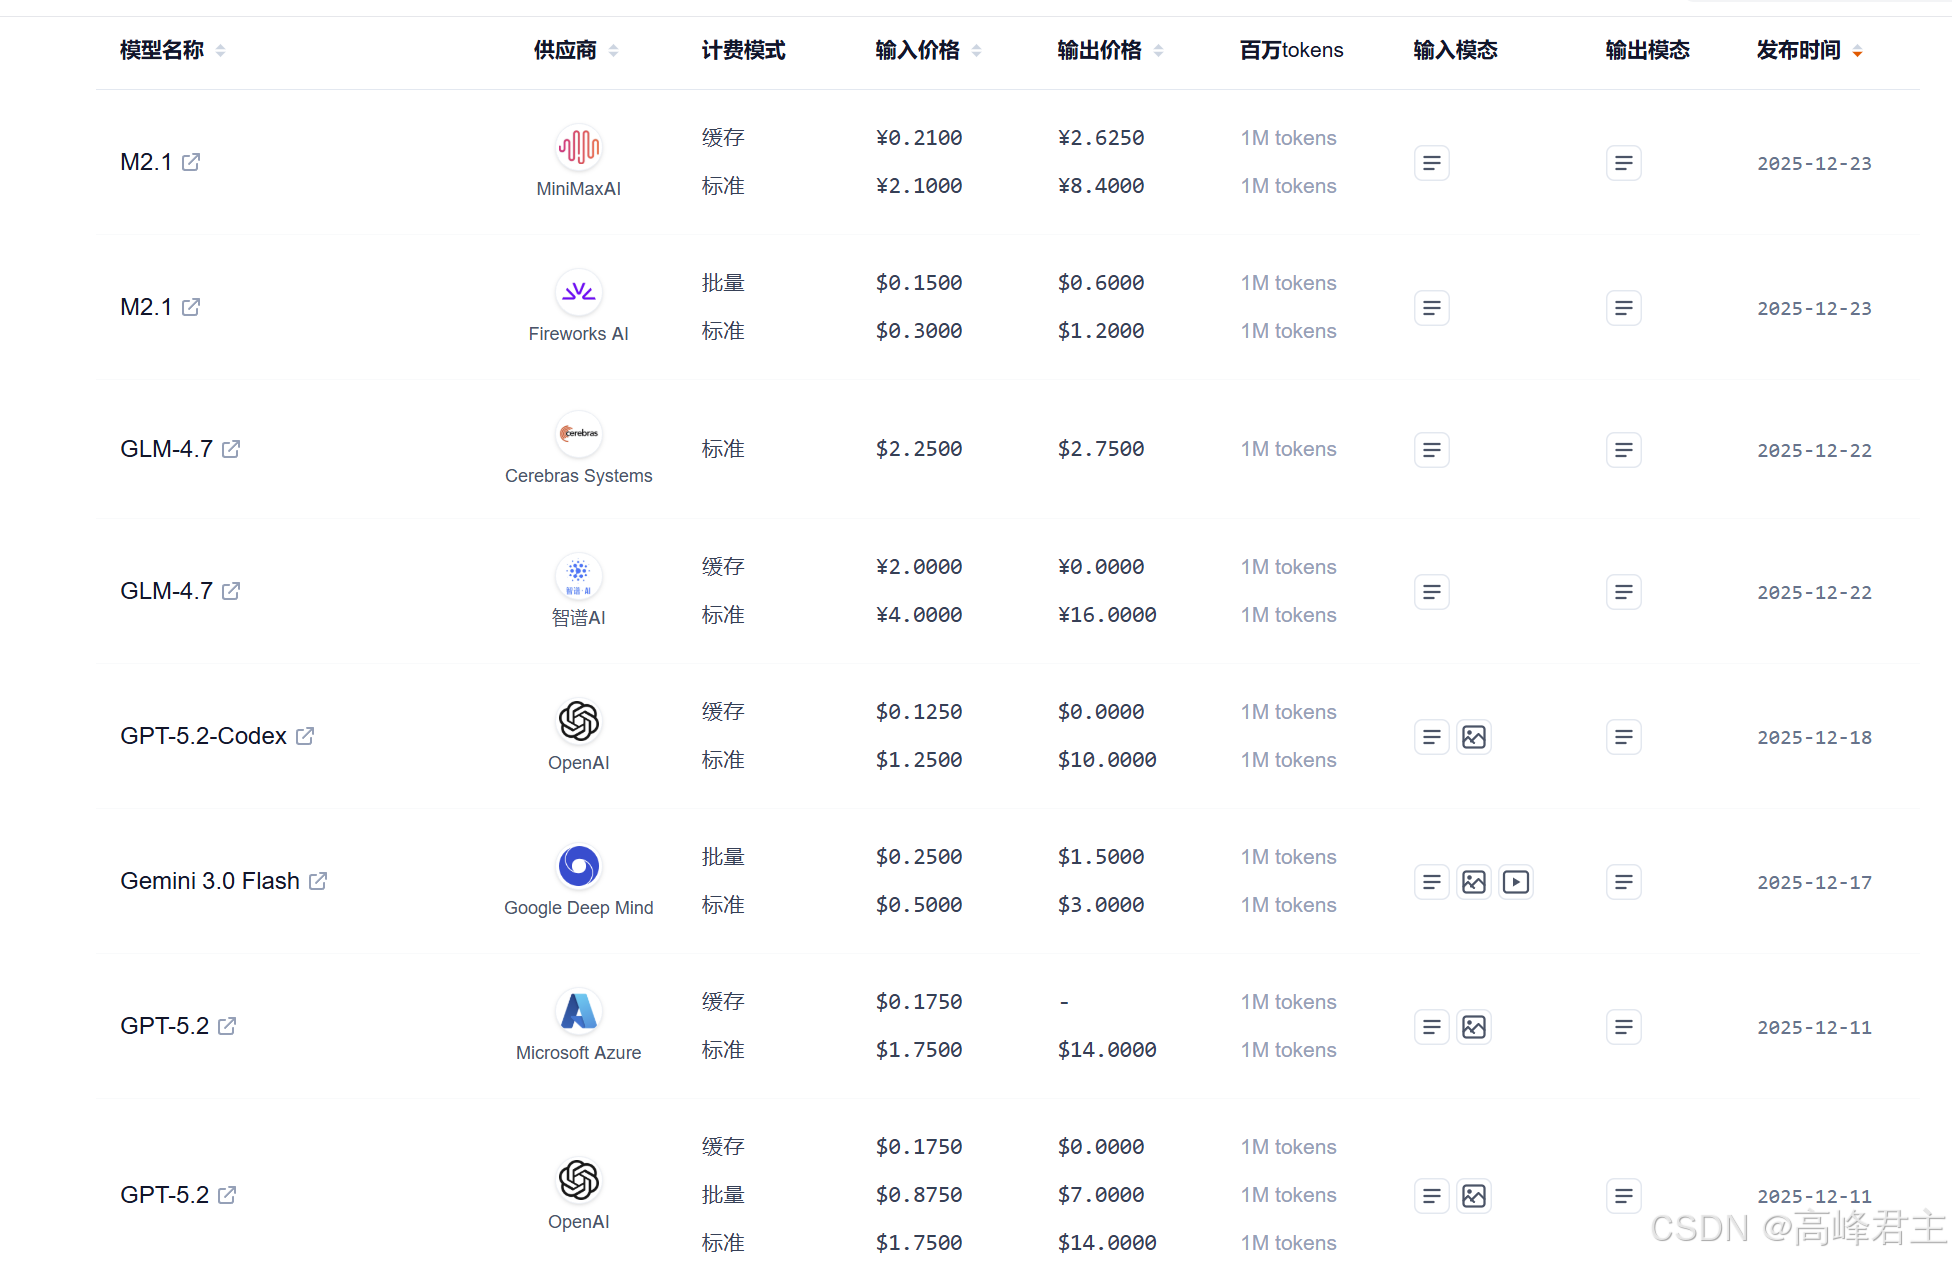Image resolution: width=1952 pixels, height=1262 pixels.
Task: Click the Fireworks AI provider logo
Action: 578,292
